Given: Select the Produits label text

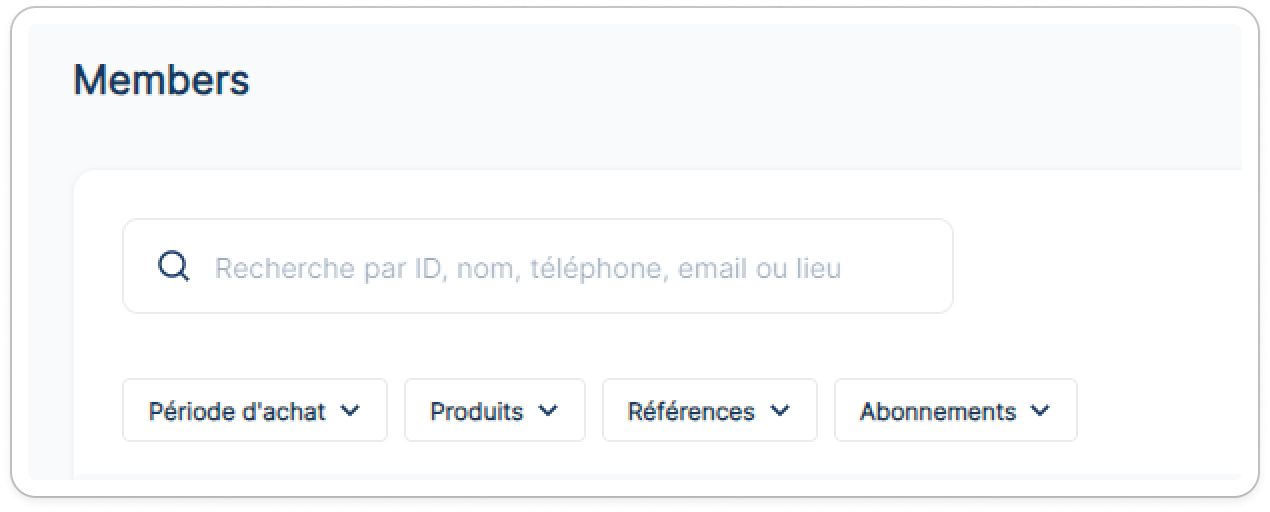Looking at the screenshot, I should [477, 411].
